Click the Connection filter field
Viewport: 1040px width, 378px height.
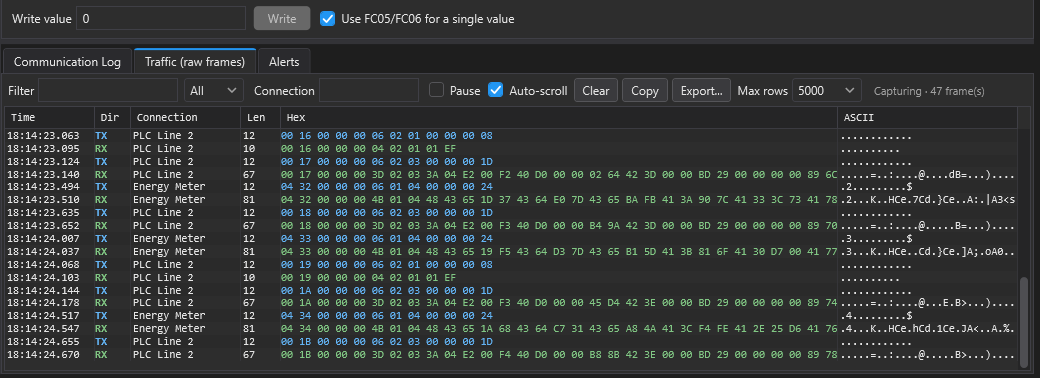pyautogui.click(x=369, y=90)
